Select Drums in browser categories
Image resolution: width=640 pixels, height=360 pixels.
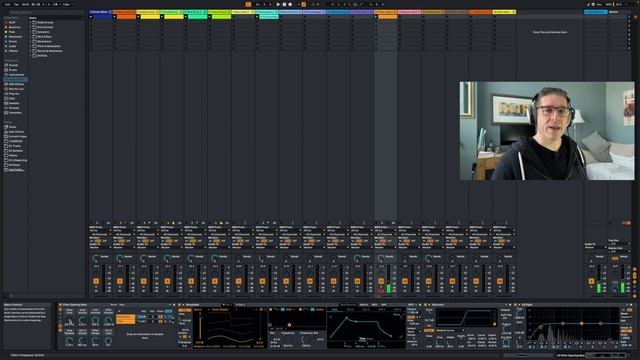pyautogui.click(x=13, y=70)
